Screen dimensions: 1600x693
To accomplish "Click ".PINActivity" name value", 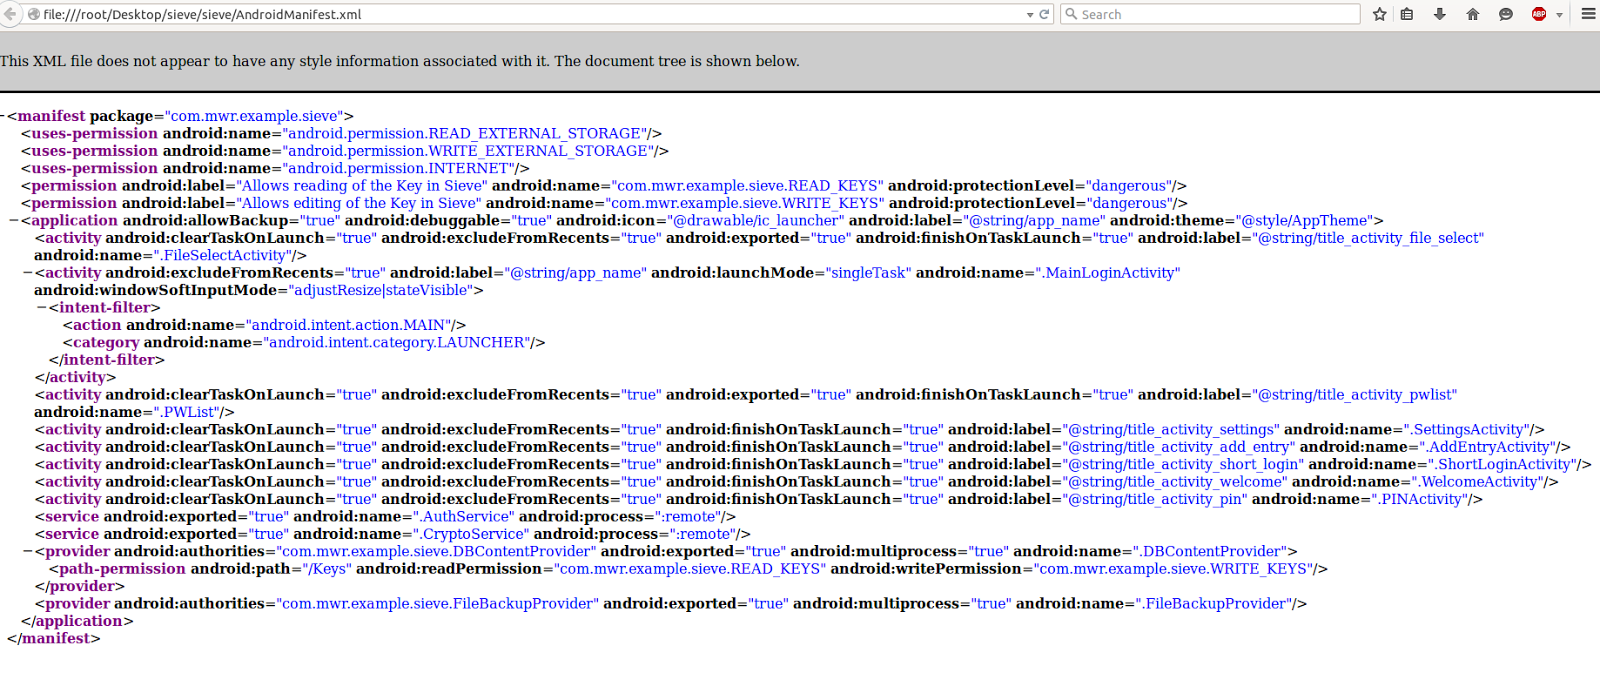I will (1420, 499).
